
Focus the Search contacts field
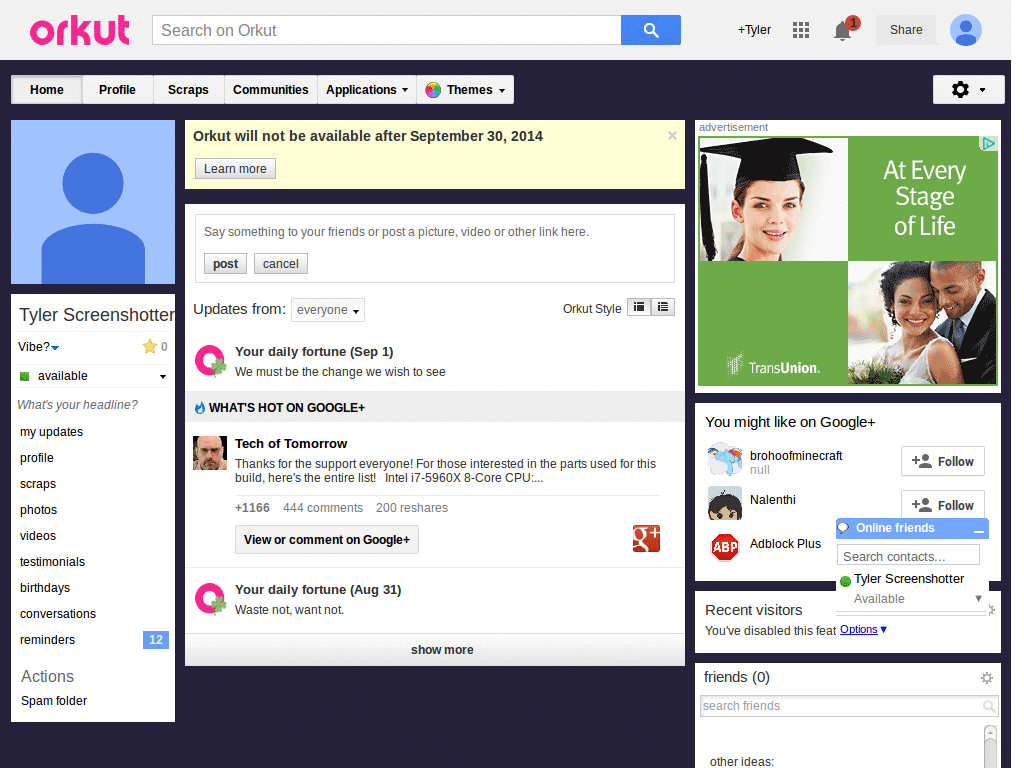(908, 556)
